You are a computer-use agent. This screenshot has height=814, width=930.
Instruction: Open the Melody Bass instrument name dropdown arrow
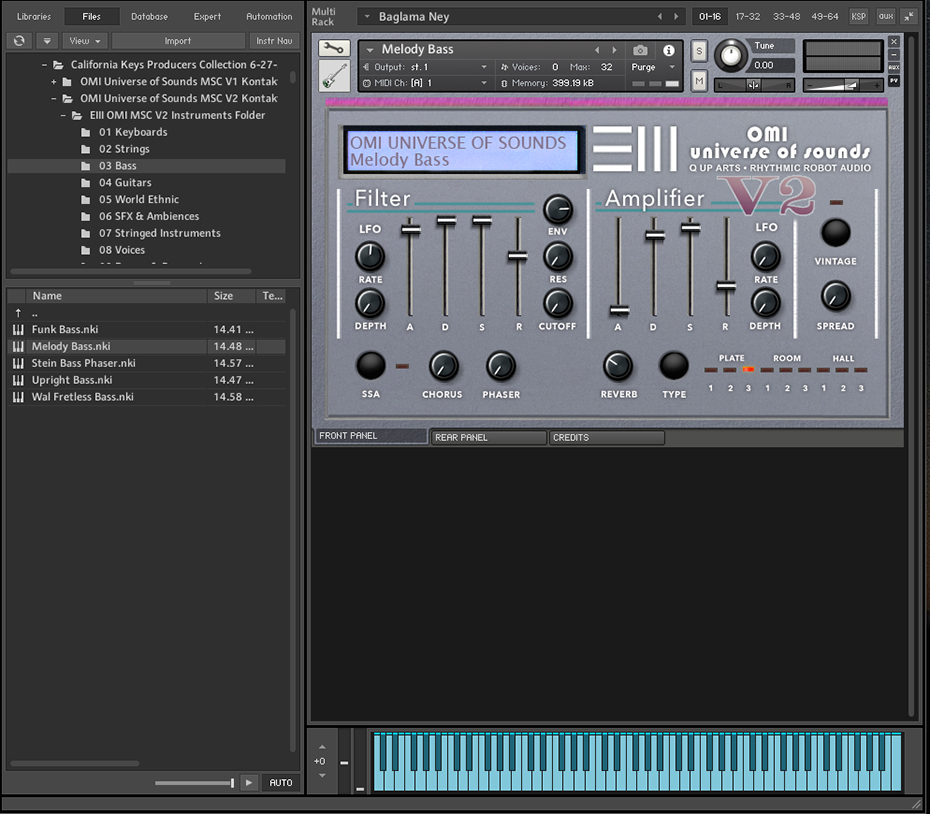click(370, 50)
